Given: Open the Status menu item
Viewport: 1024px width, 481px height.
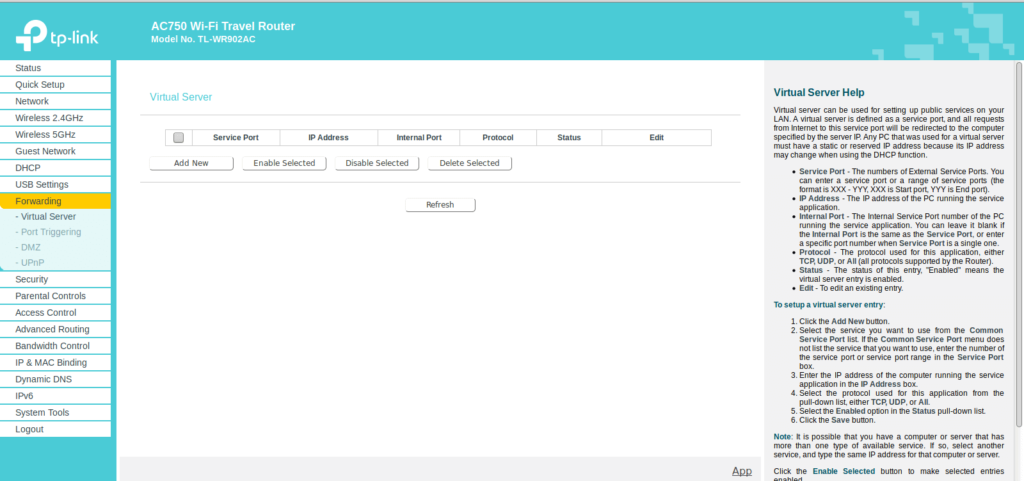Looking at the screenshot, I should tap(28, 67).
